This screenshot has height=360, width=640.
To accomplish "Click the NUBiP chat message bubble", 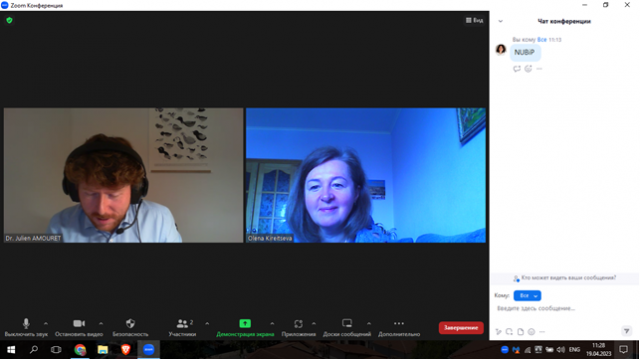I will [524, 52].
